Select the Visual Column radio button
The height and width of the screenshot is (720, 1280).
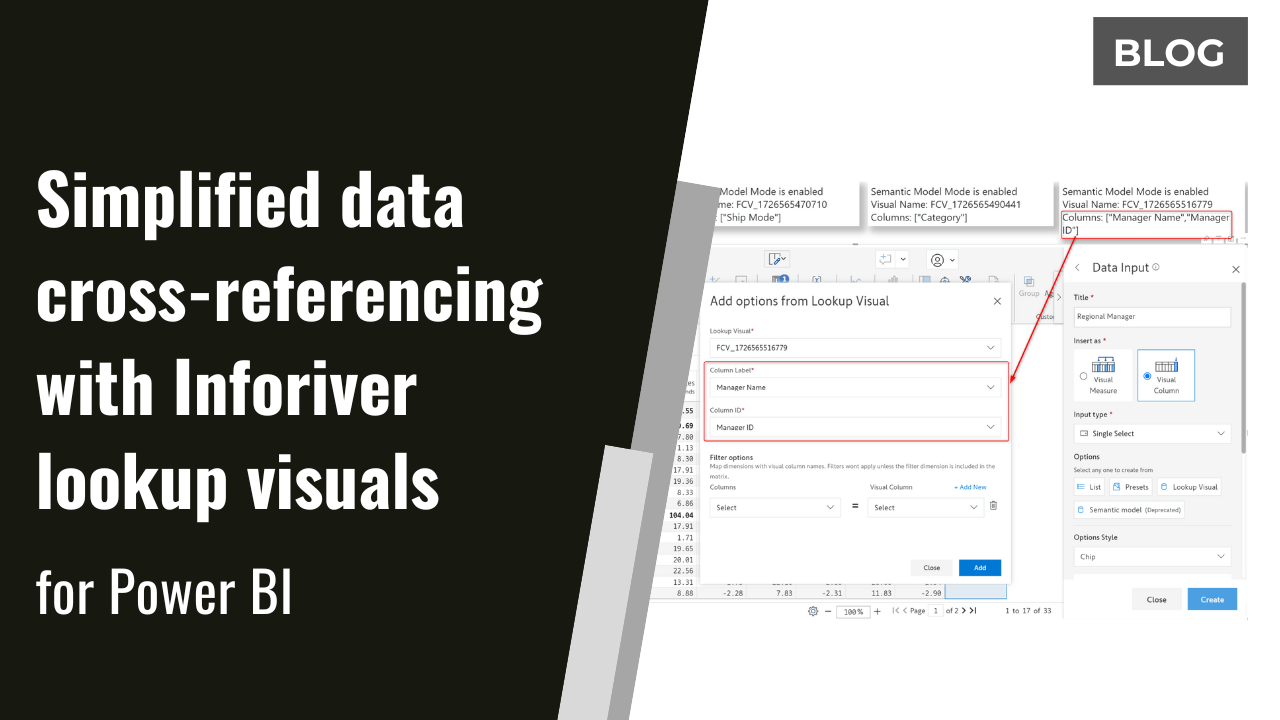click(x=1147, y=376)
